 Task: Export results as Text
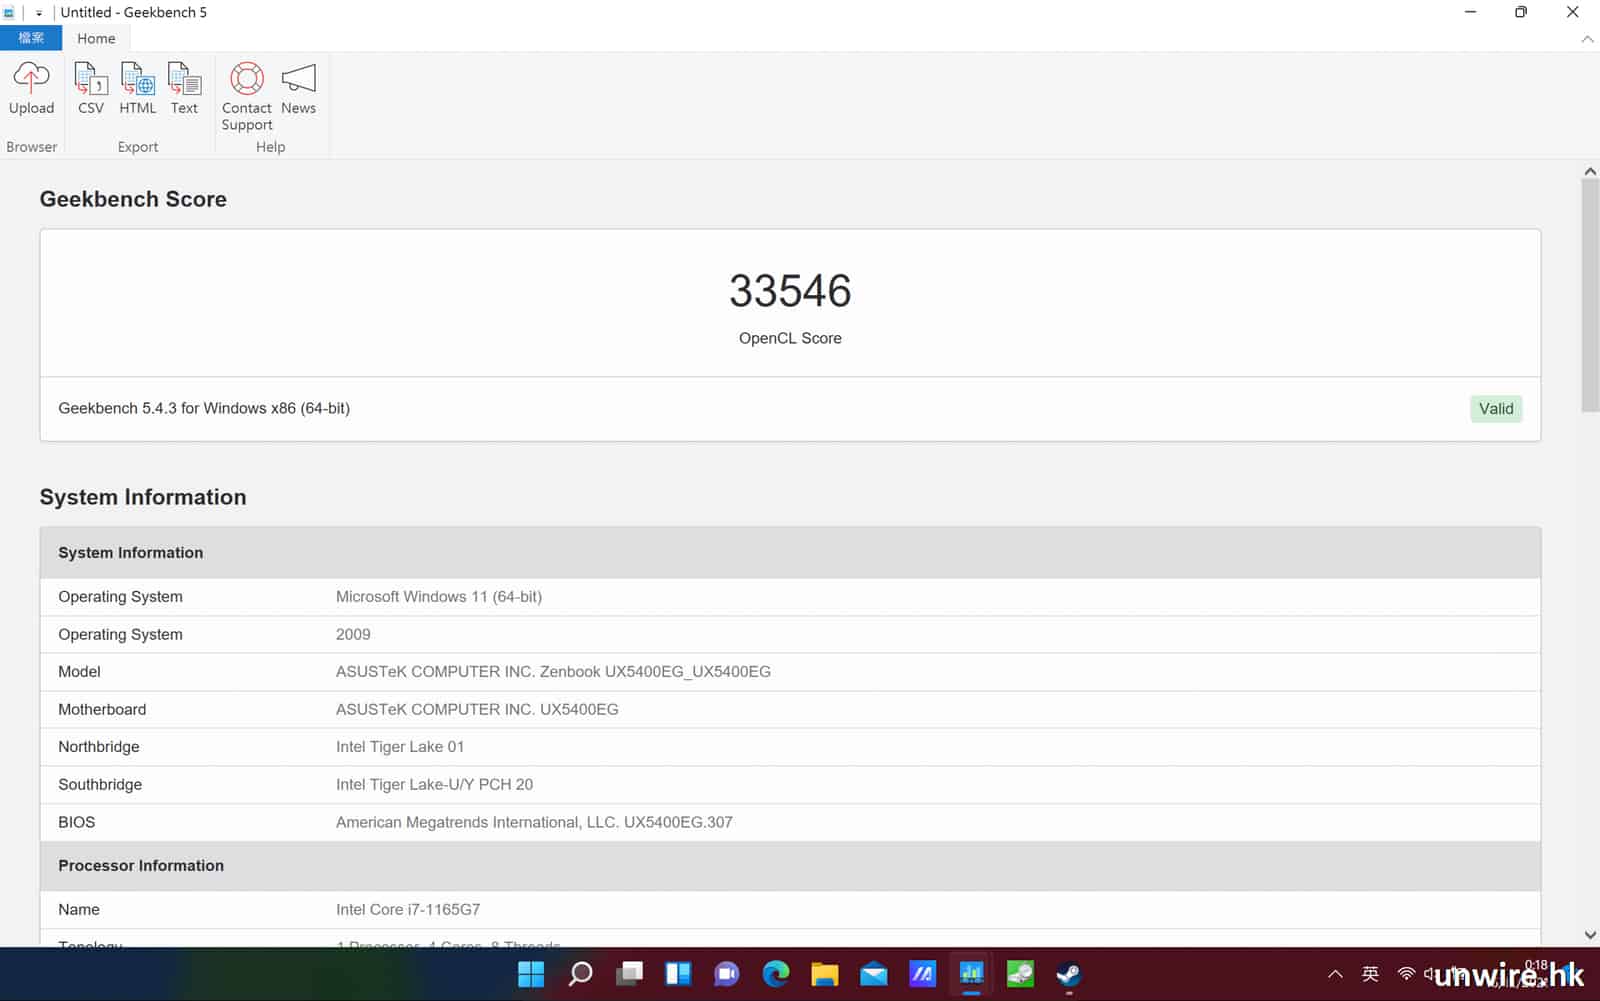pos(184,88)
